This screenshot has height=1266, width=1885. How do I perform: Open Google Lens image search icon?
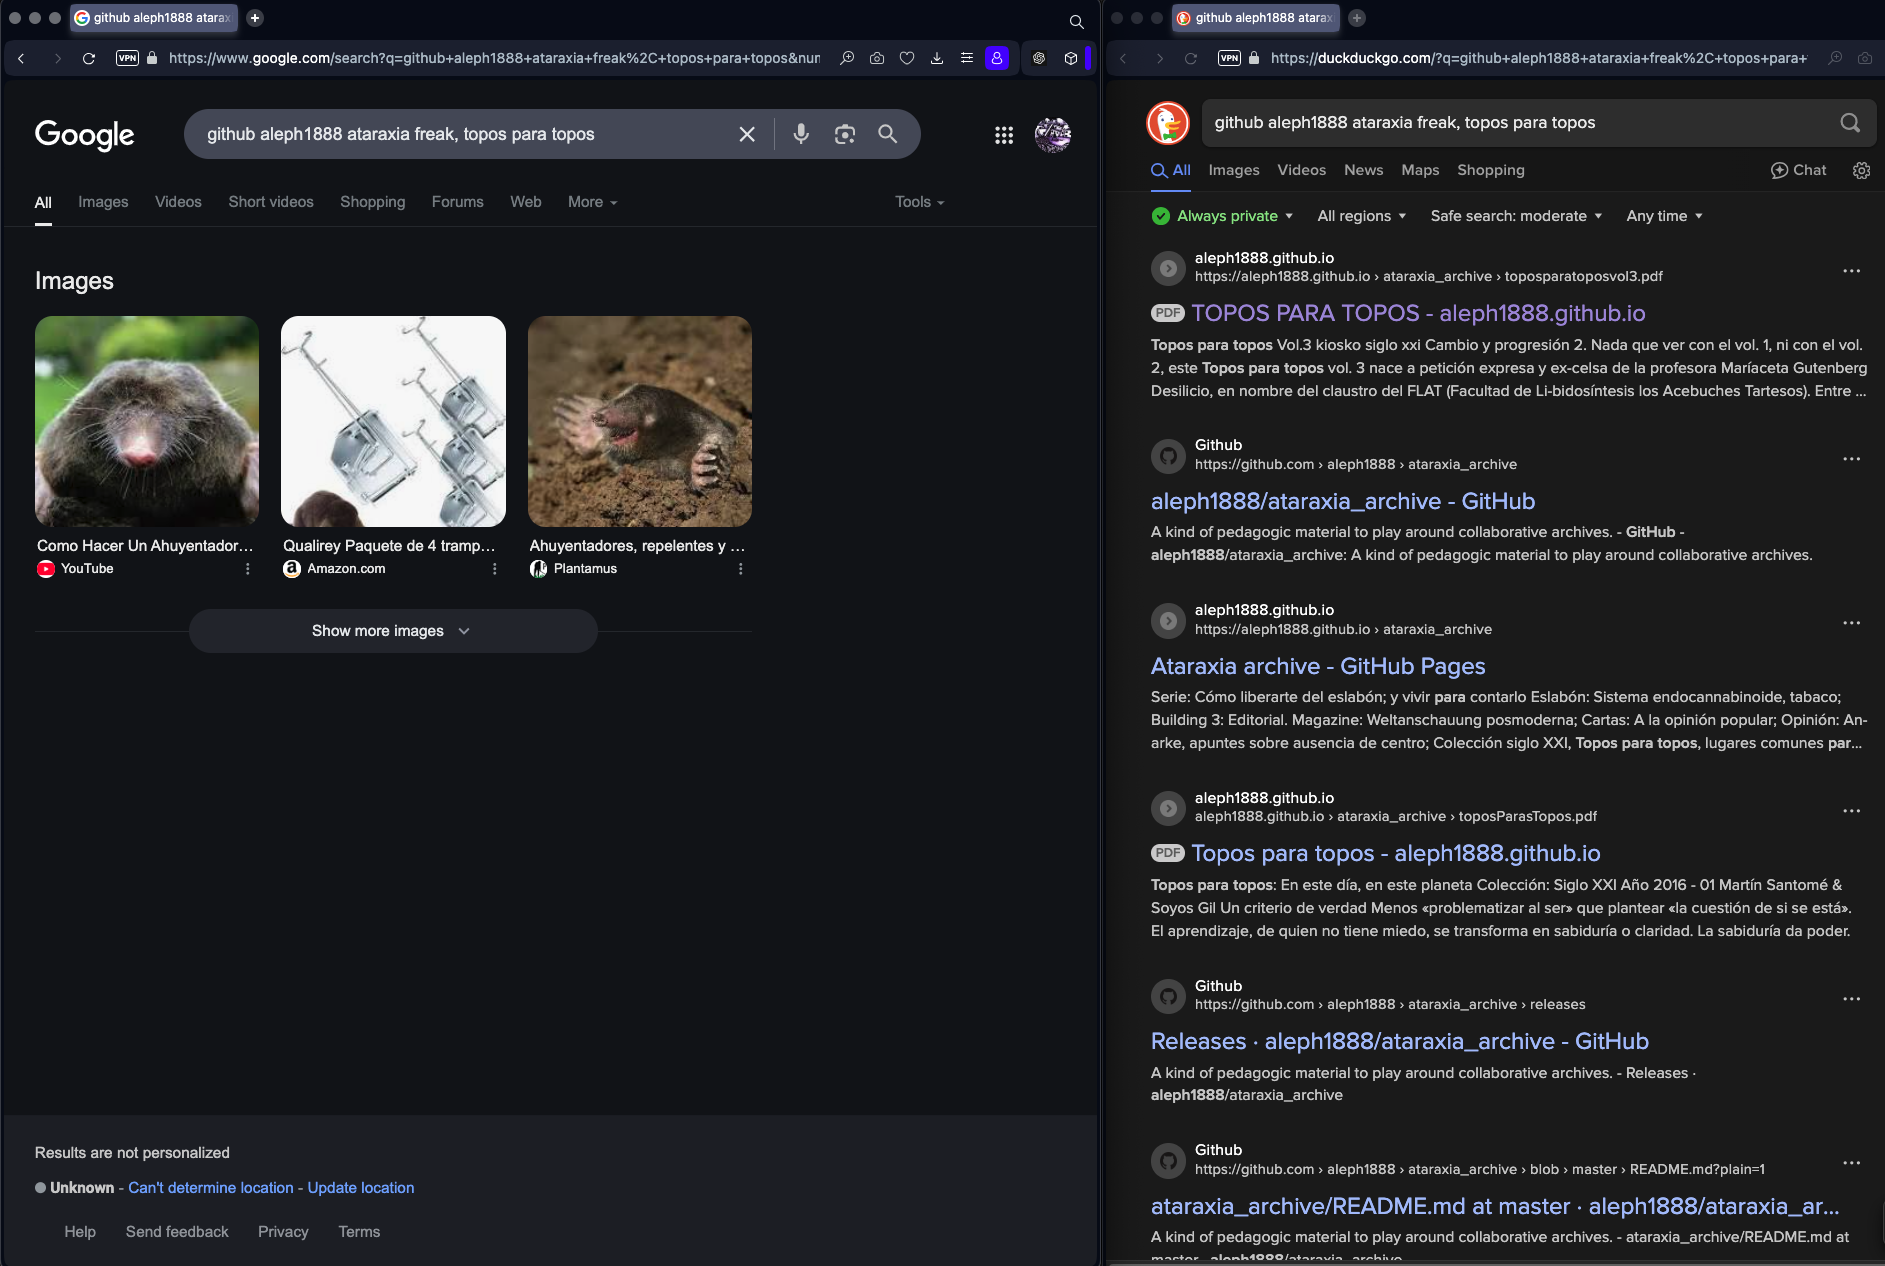(845, 134)
